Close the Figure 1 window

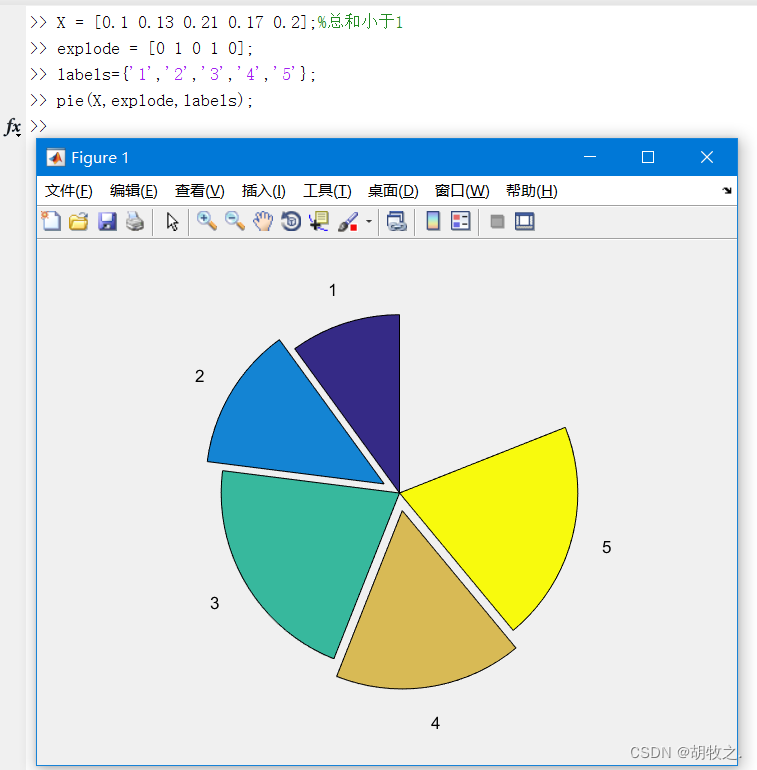[x=707, y=157]
